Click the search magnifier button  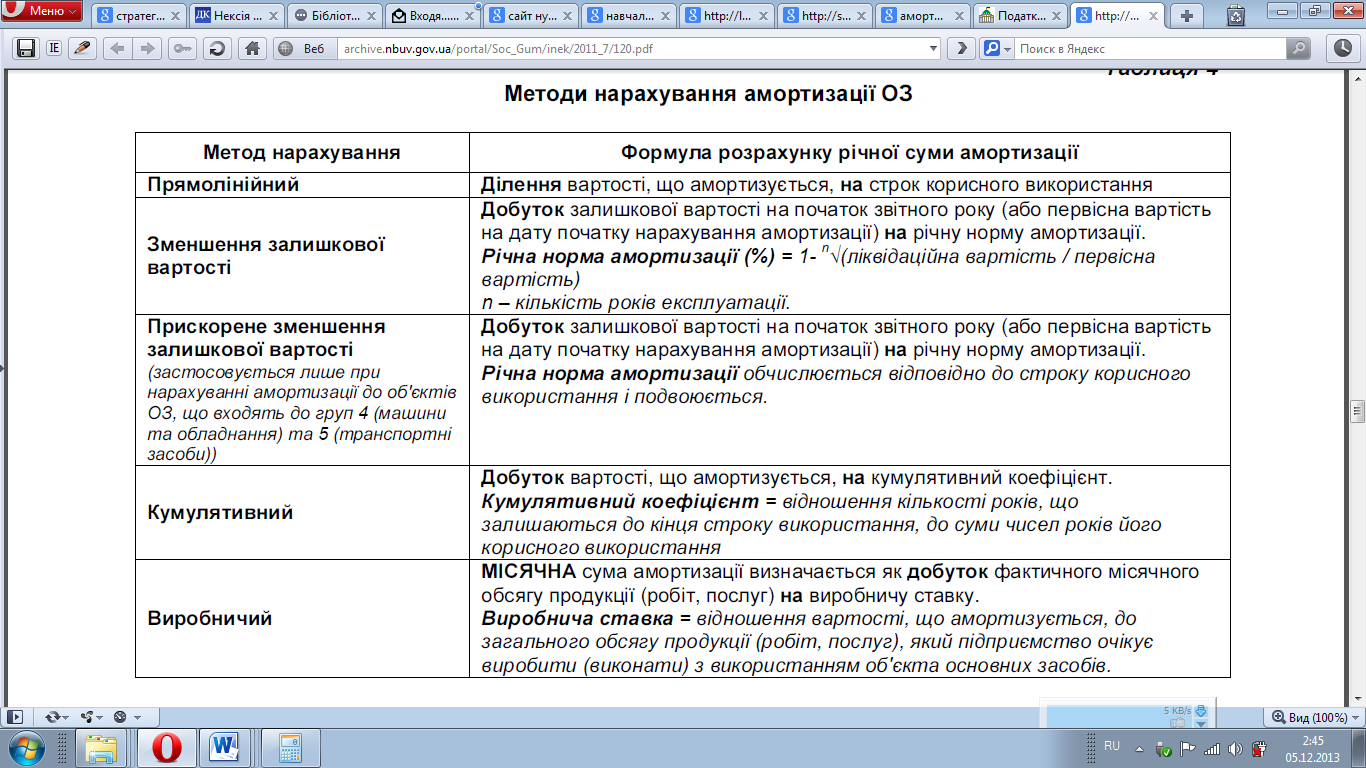point(1299,49)
